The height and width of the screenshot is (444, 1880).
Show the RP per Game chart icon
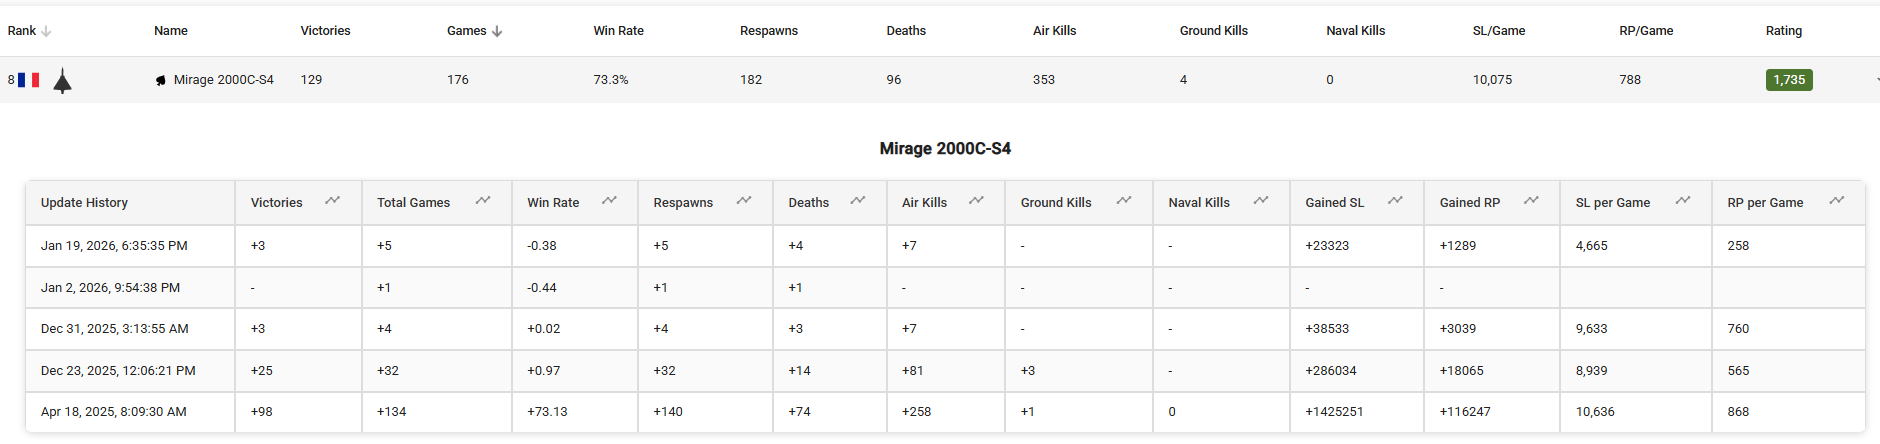[1837, 201]
